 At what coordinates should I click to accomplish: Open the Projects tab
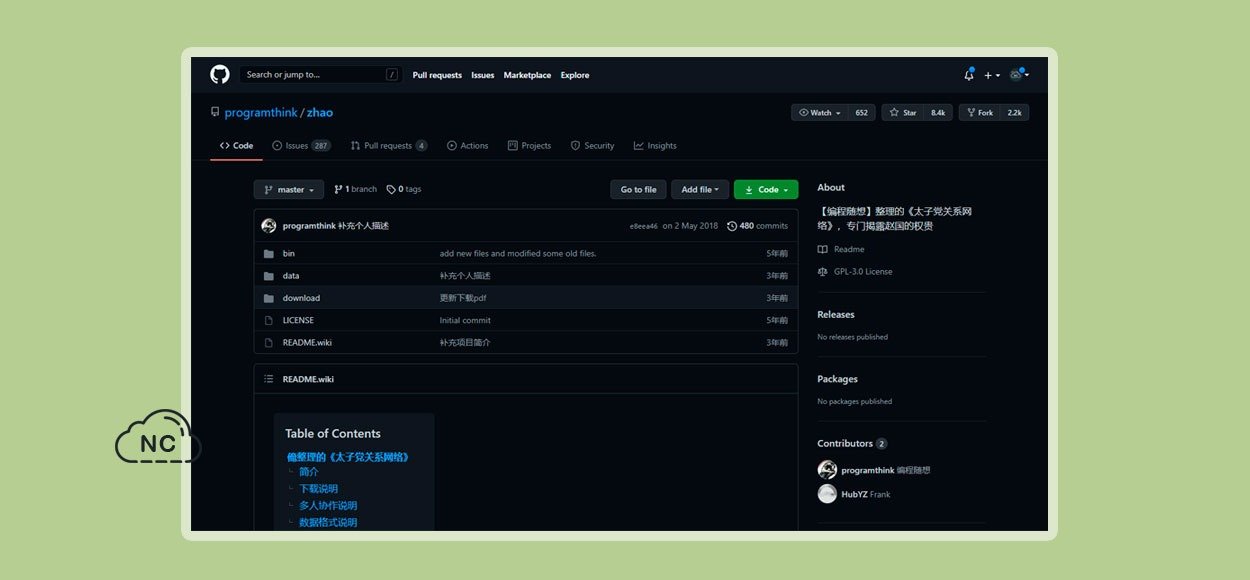529,146
